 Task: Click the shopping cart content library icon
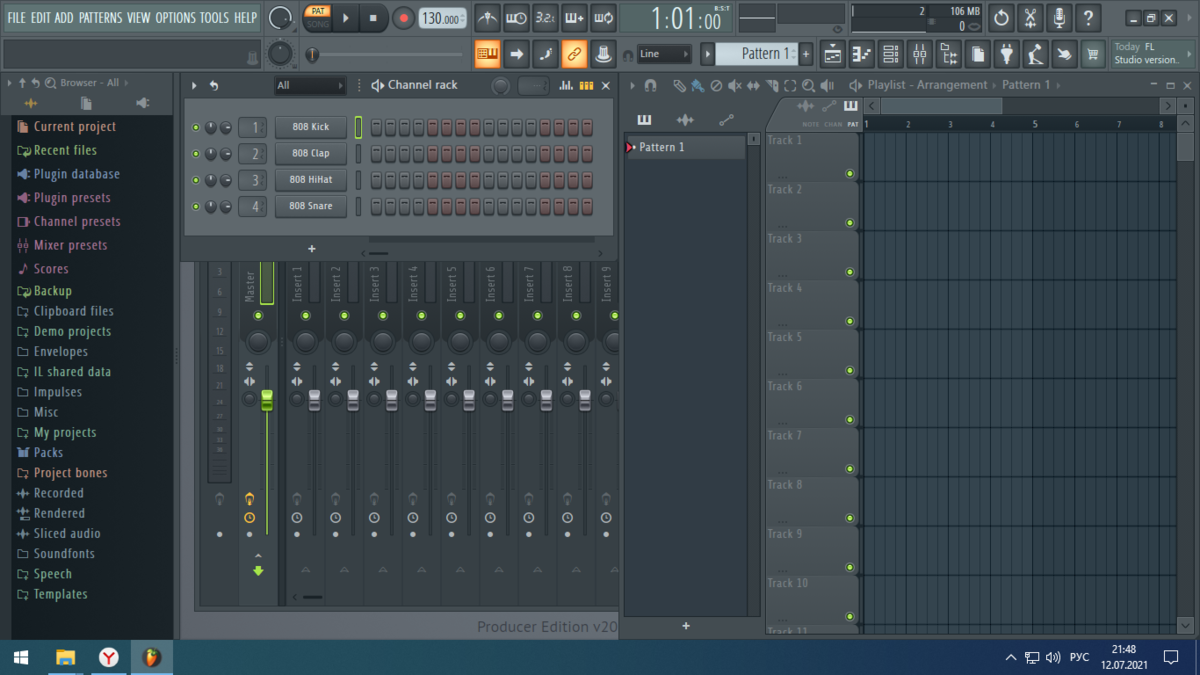pos(1094,53)
